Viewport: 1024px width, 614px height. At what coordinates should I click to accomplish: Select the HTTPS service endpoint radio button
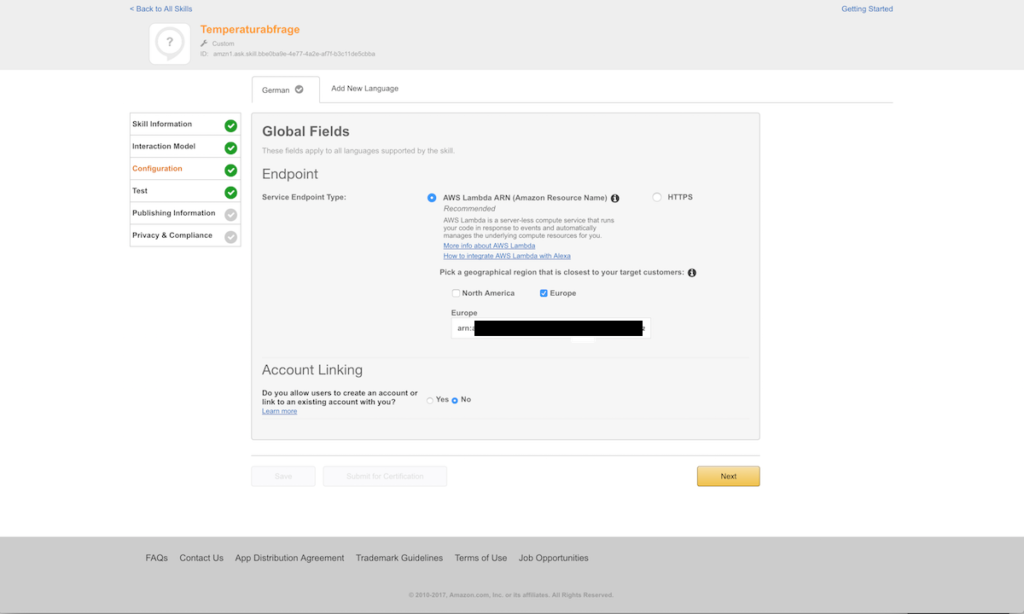(x=656, y=197)
